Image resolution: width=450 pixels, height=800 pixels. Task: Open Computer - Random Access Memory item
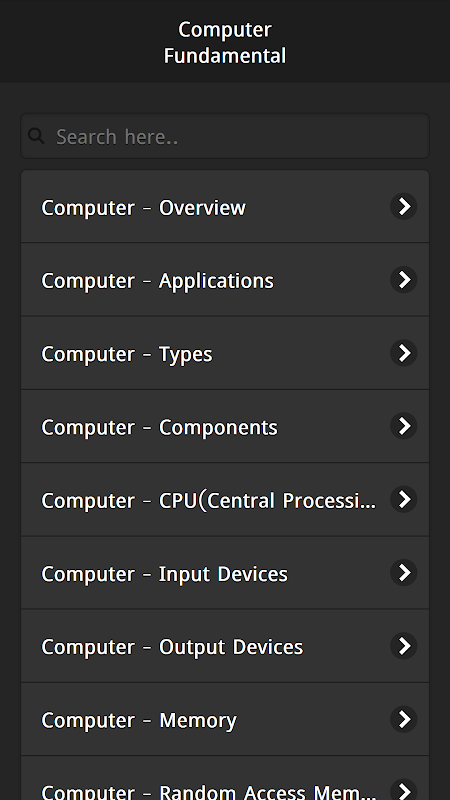[225, 778]
